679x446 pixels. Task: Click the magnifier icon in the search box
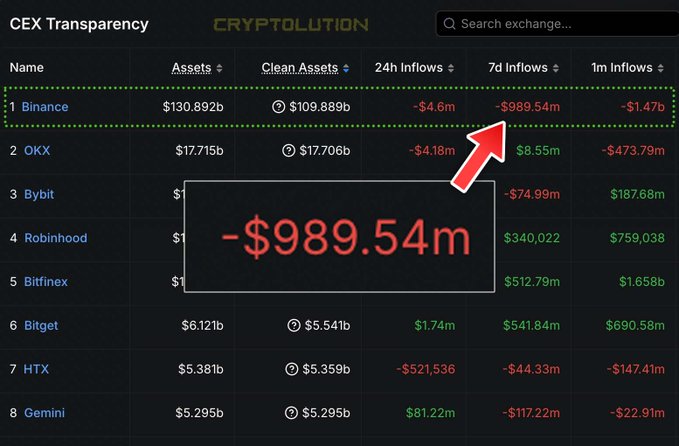pos(449,23)
